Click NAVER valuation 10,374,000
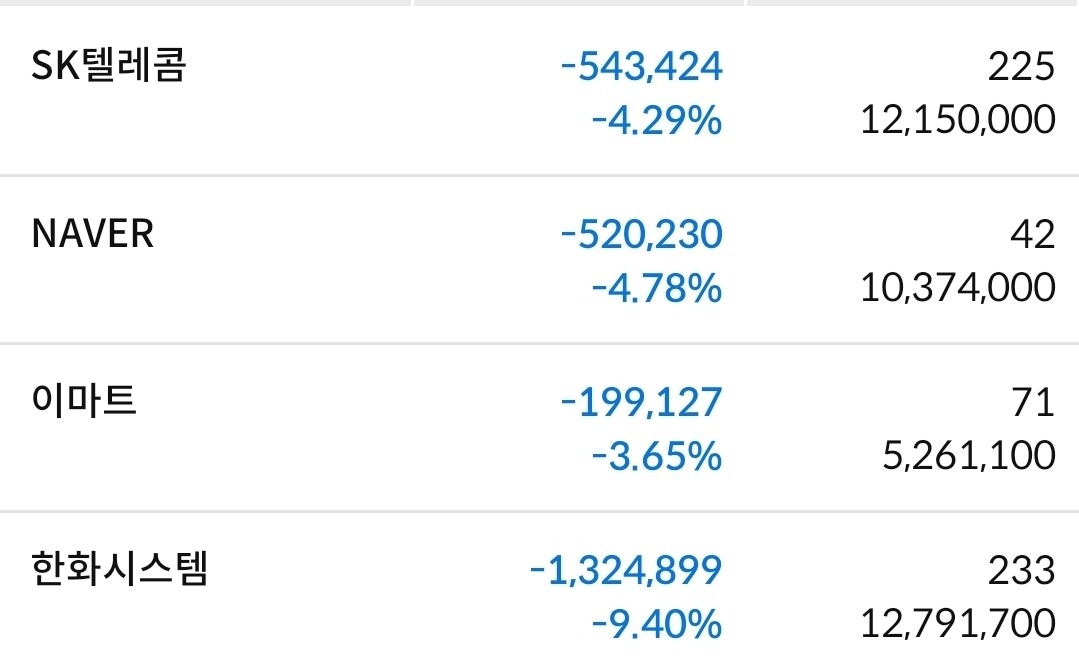 point(958,288)
